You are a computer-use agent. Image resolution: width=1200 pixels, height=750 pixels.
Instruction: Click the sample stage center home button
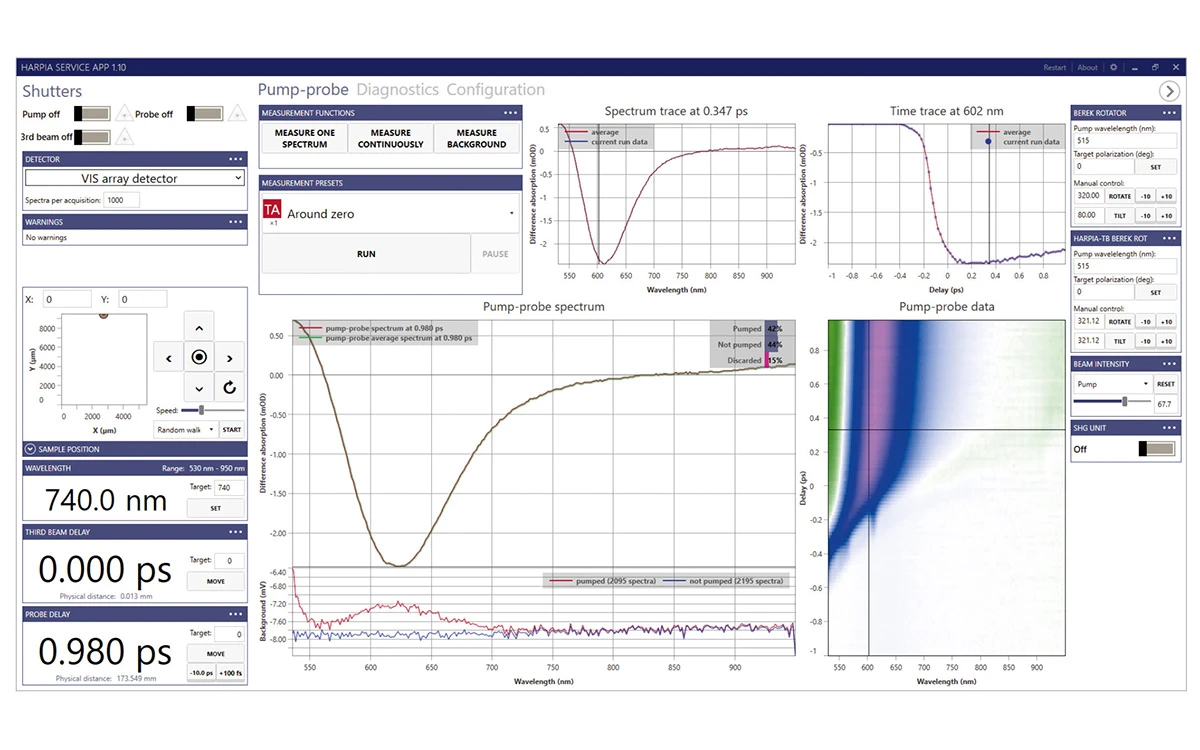pos(199,357)
